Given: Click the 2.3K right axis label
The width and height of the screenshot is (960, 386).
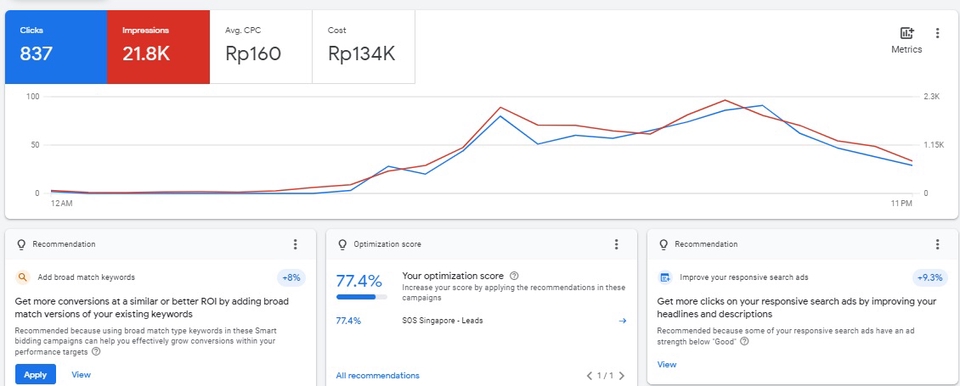Looking at the screenshot, I should (x=932, y=96).
